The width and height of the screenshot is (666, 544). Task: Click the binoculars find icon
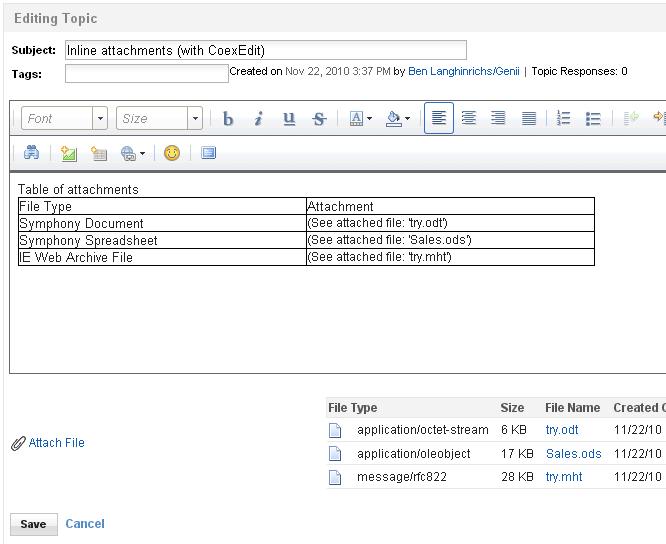point(31,153)
